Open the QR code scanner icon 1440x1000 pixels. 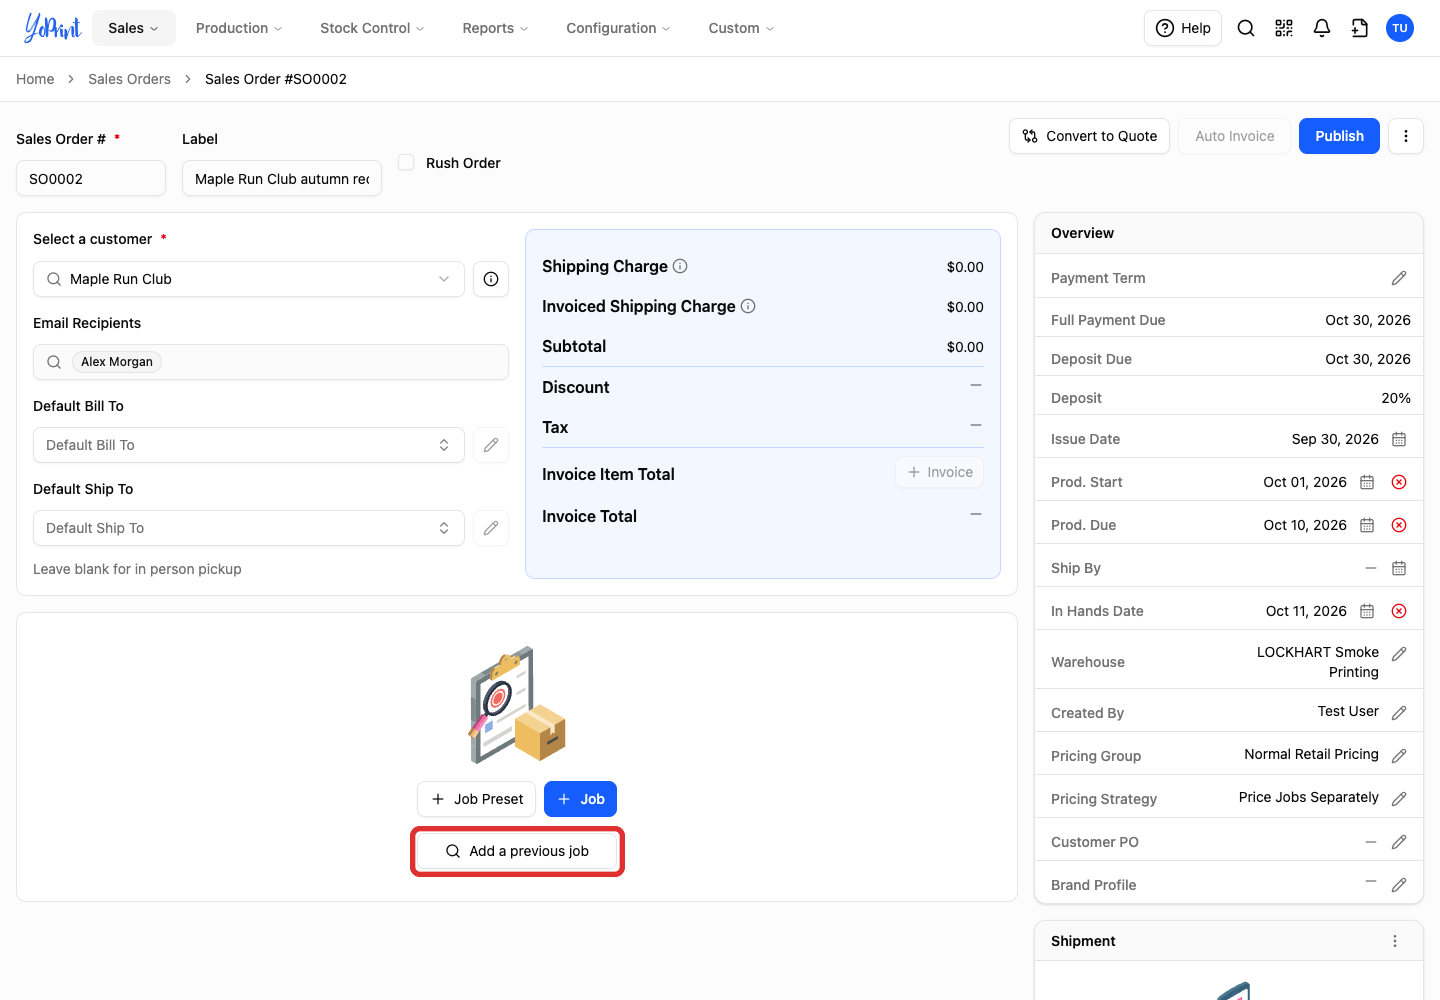pos(1284,28)
